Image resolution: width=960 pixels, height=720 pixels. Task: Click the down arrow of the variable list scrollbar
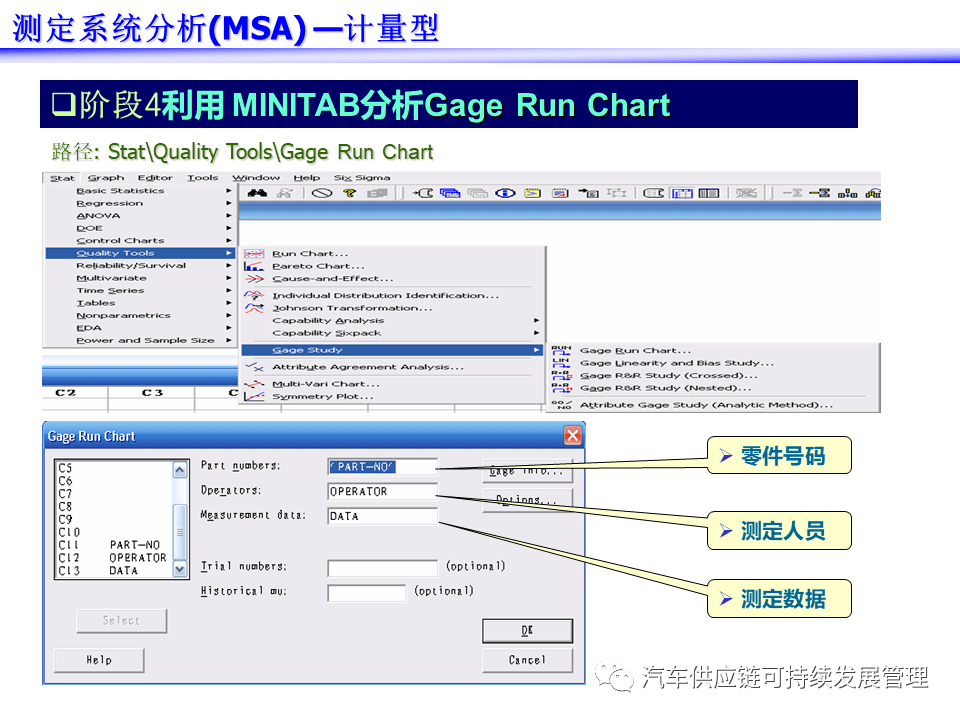coord(179,567)
